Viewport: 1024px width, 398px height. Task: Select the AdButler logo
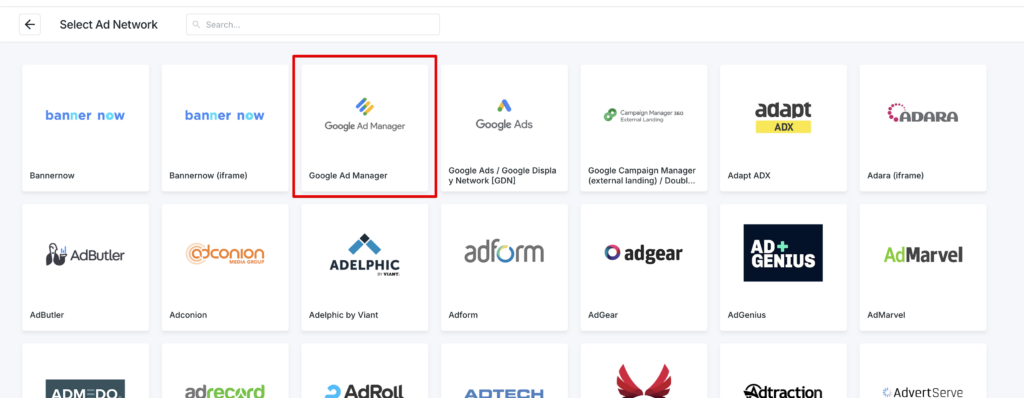tap(86, 254)
